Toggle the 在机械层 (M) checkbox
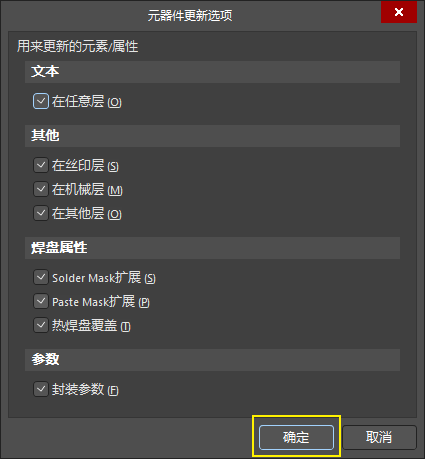The width and height of the screenshot is (425, 459). click(x=41, y=189)
